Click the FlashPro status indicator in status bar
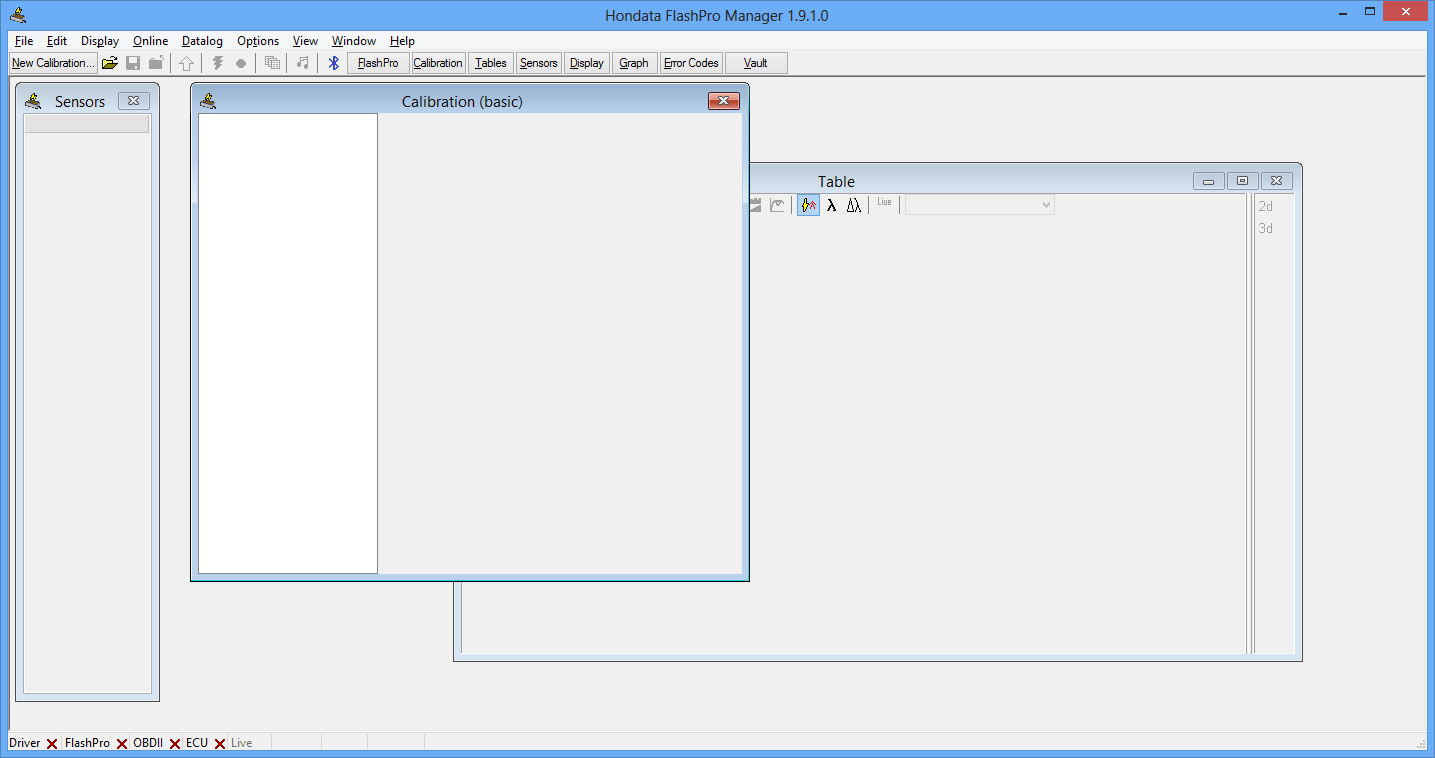 click(96, 743)
